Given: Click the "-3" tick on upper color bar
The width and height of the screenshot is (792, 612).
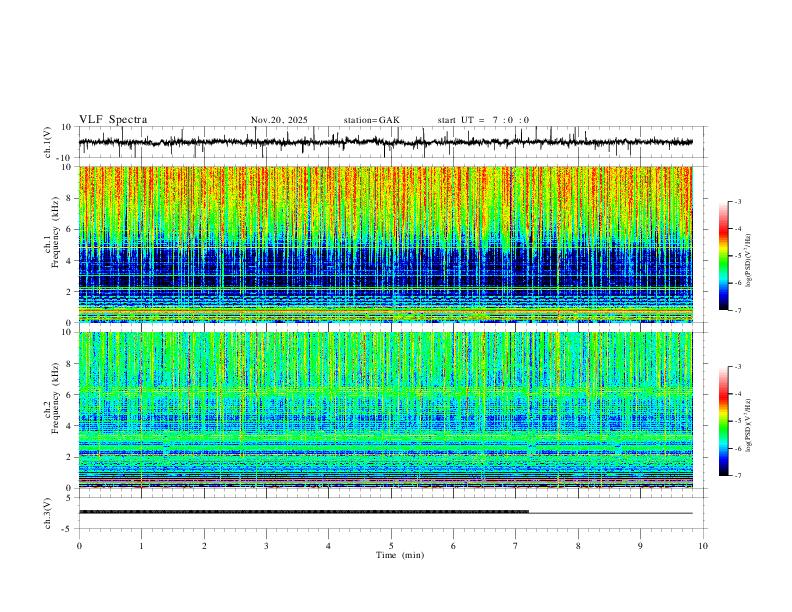Looking at the screenshot, I should 737,201.
